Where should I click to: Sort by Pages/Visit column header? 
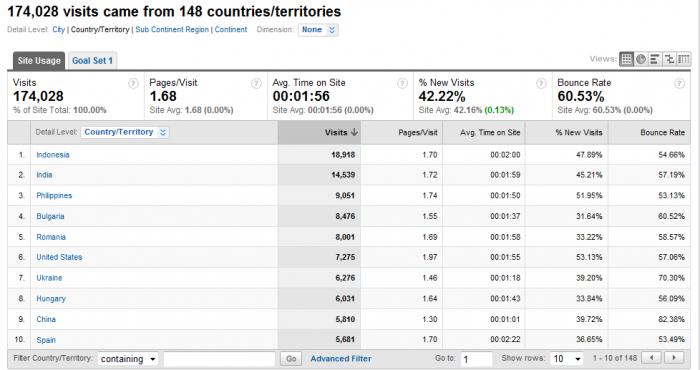pyautogui.click(x=402, y=133)
